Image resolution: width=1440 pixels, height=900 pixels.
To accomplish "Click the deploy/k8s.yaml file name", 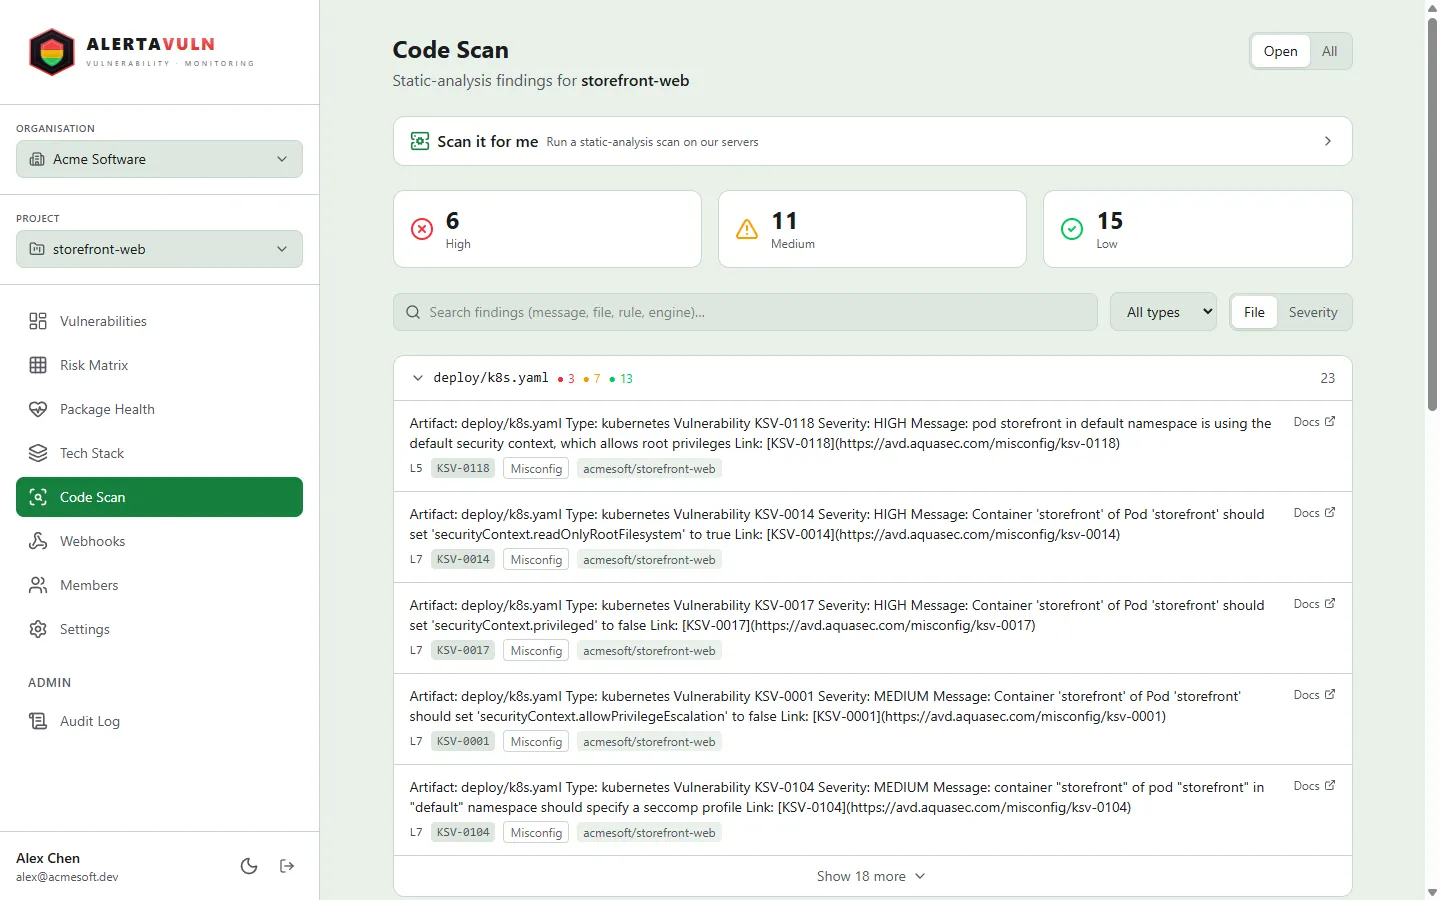I will pyautogui.click(x=490, y=378).
